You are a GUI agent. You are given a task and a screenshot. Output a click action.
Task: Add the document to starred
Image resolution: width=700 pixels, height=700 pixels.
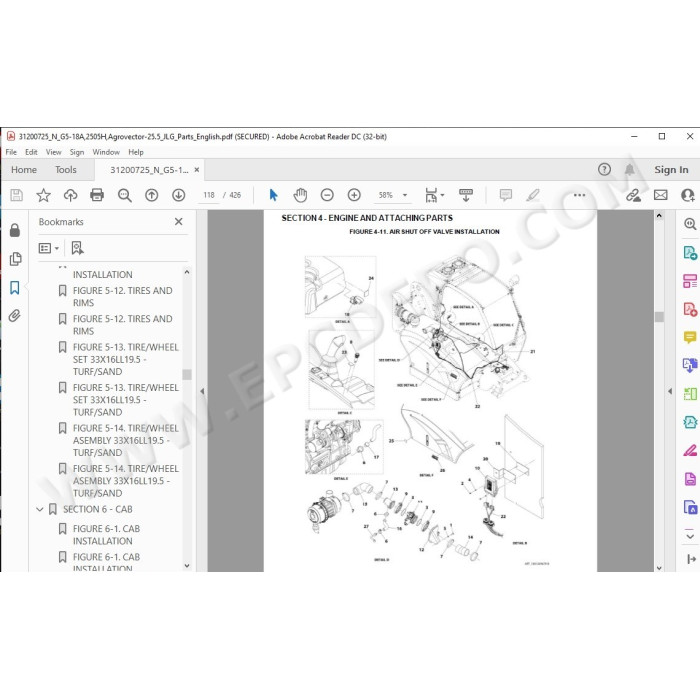coord(43,195)
